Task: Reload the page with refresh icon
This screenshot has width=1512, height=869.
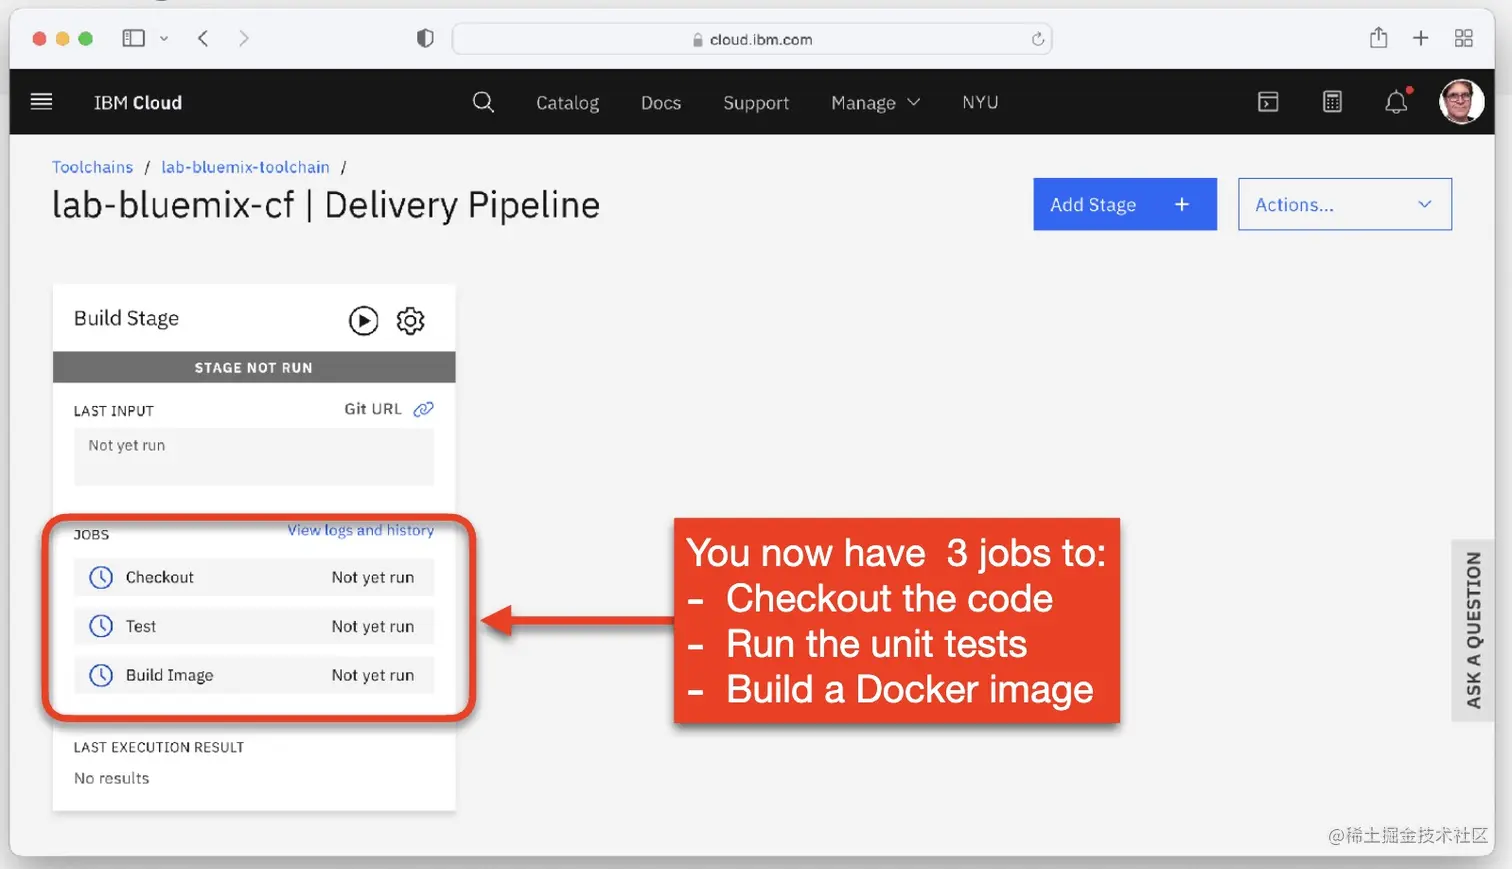Action: coord(1038,39)
